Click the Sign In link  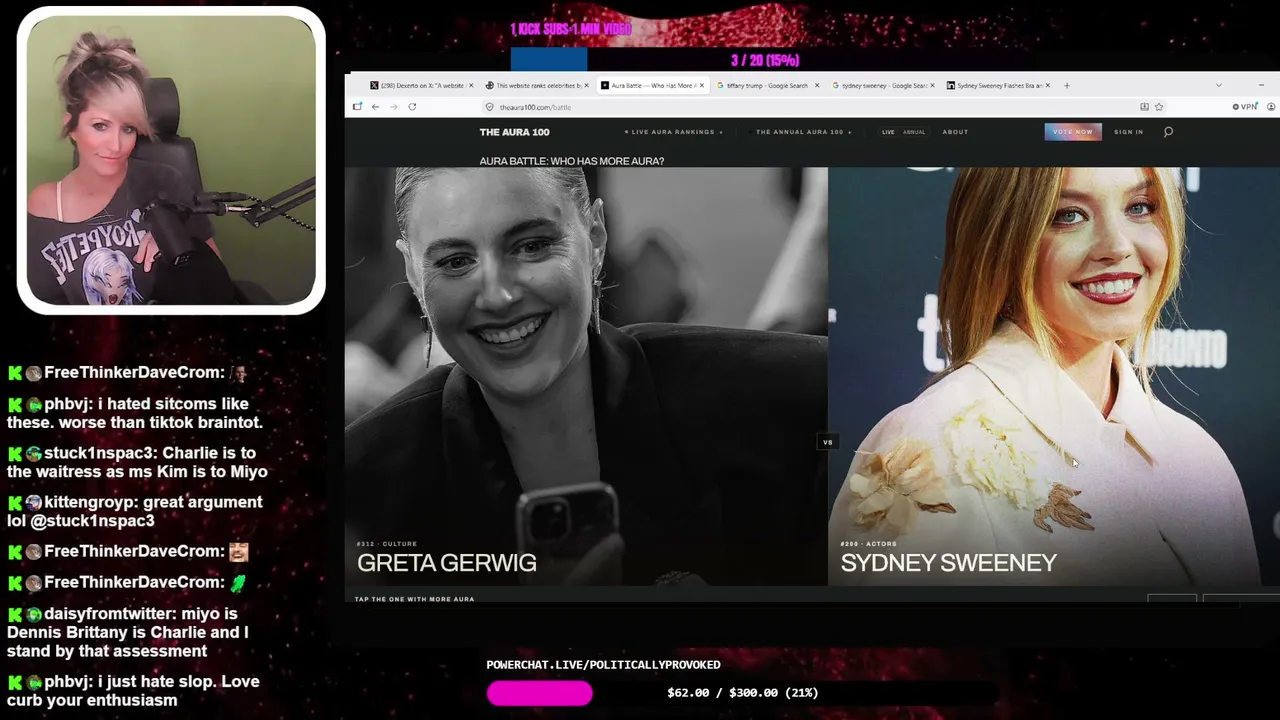pyautogui.click(x=1128, y=132)
